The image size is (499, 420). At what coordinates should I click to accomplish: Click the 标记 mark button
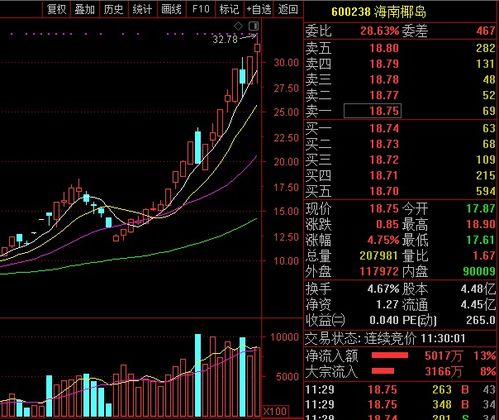229,9
